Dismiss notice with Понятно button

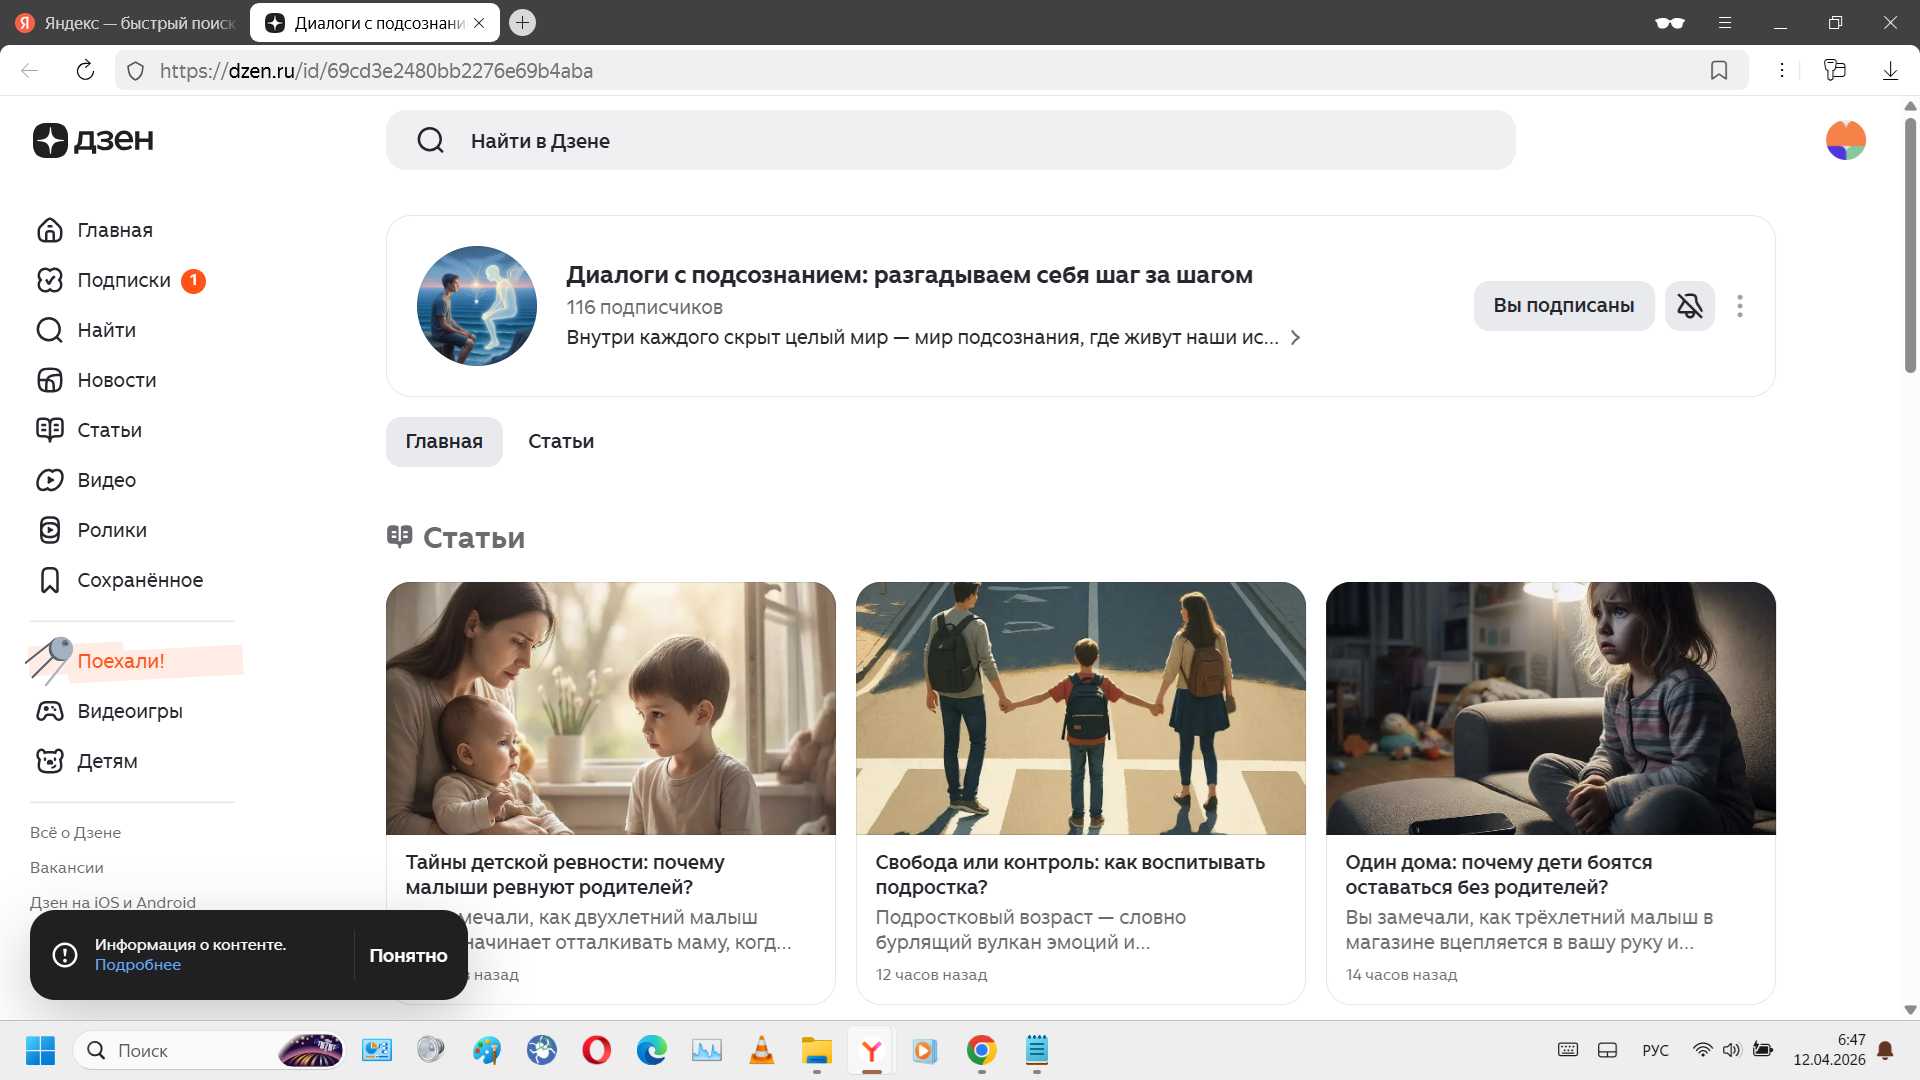point(408,955)
